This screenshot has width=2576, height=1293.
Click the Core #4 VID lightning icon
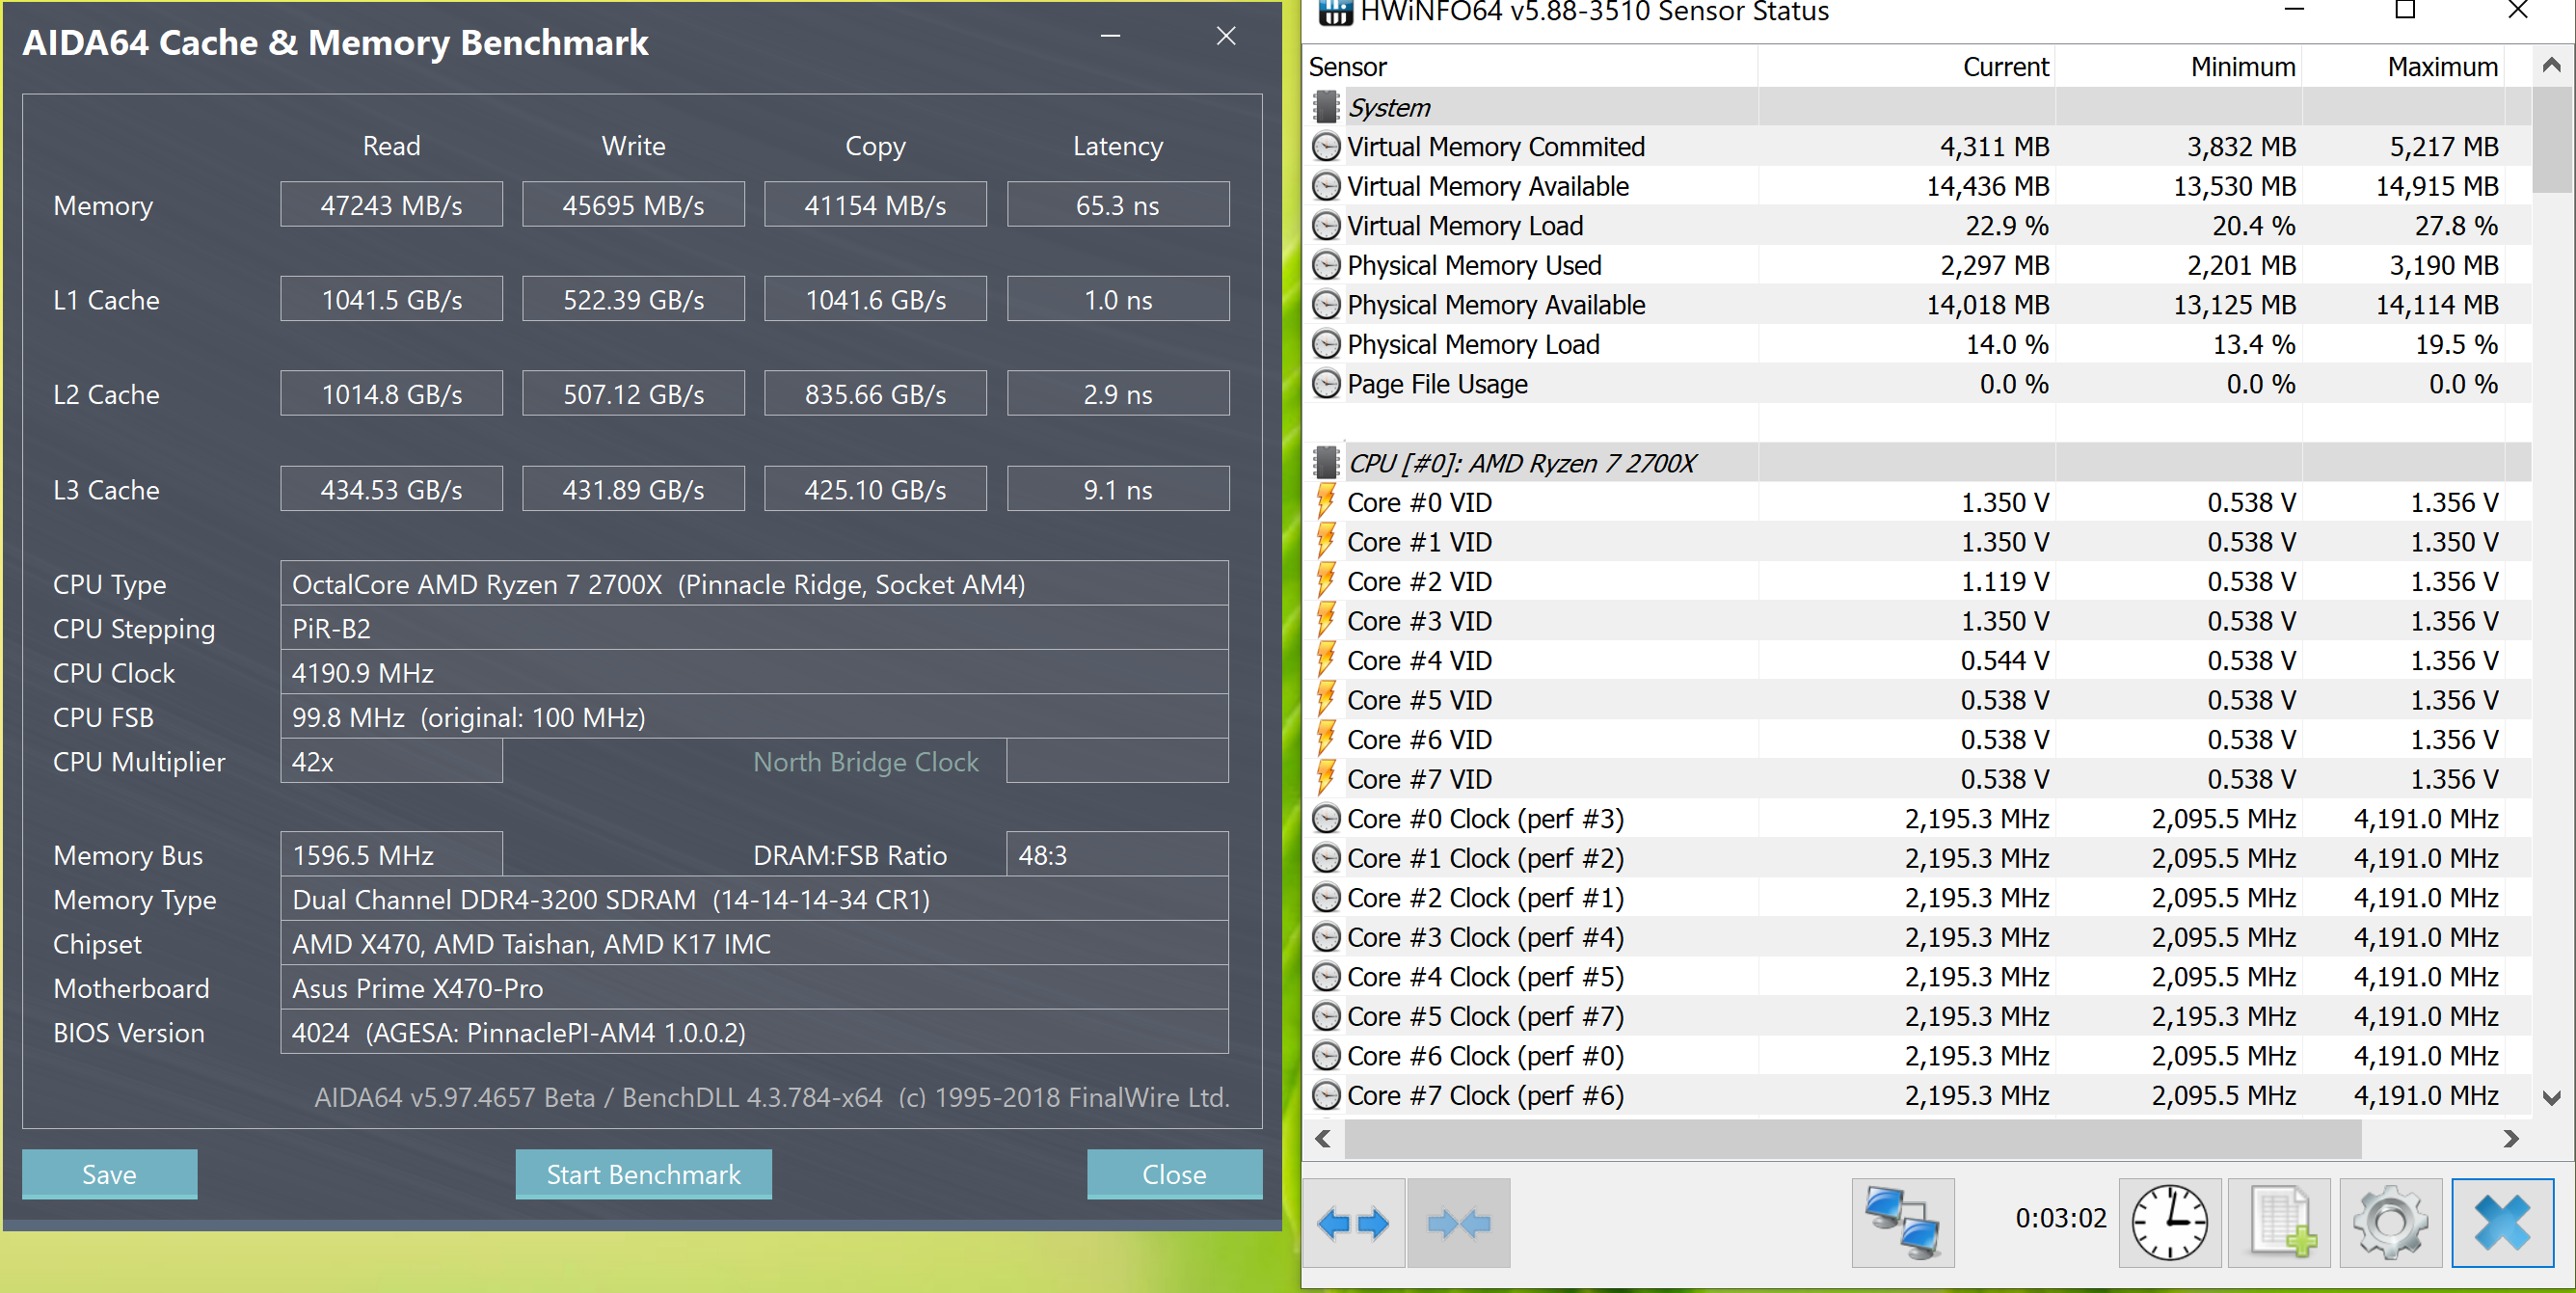[x=1326, y=660]
